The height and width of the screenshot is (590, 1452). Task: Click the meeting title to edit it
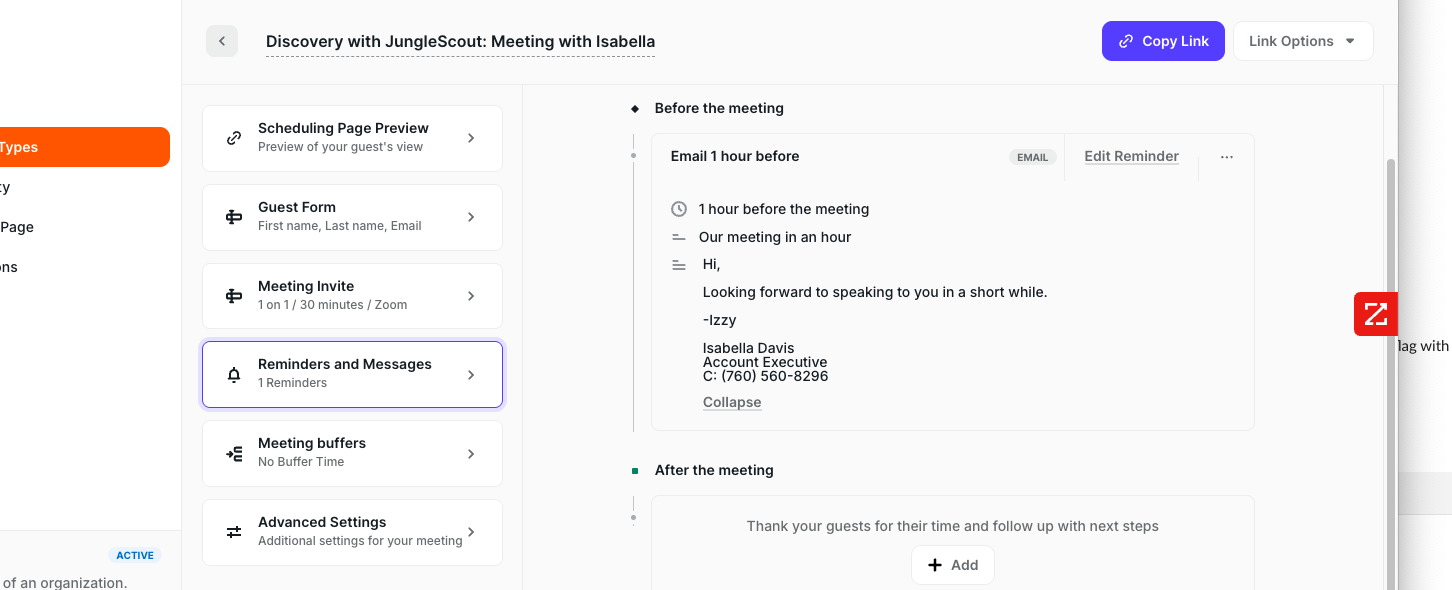460,42
